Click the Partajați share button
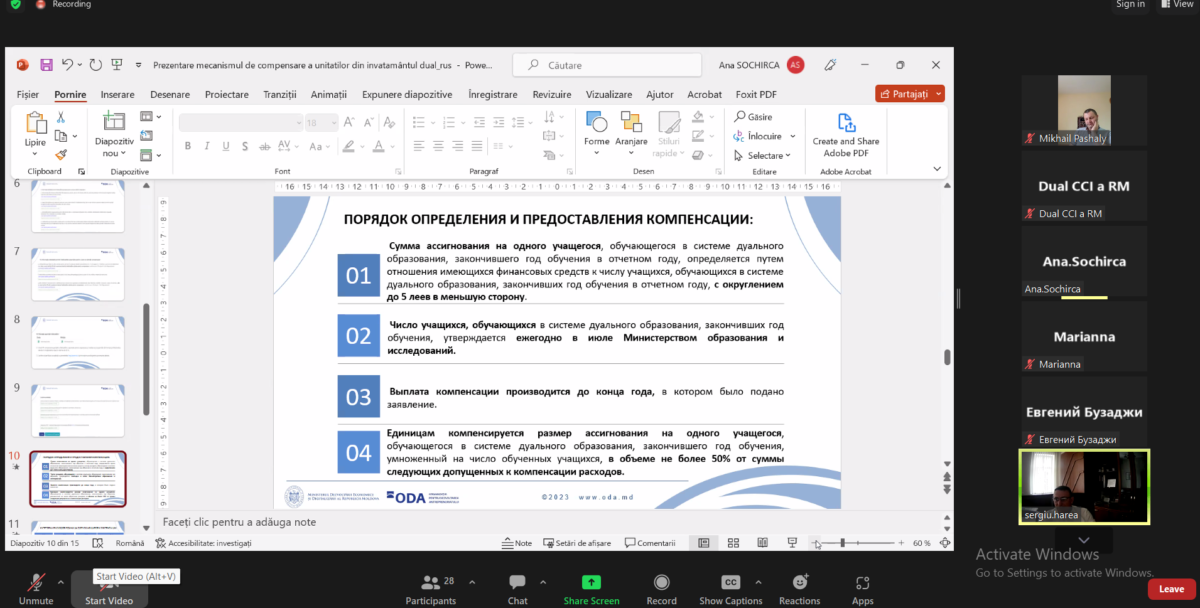The height and width of the screenshot is (608, 1200). pos(903,94)
